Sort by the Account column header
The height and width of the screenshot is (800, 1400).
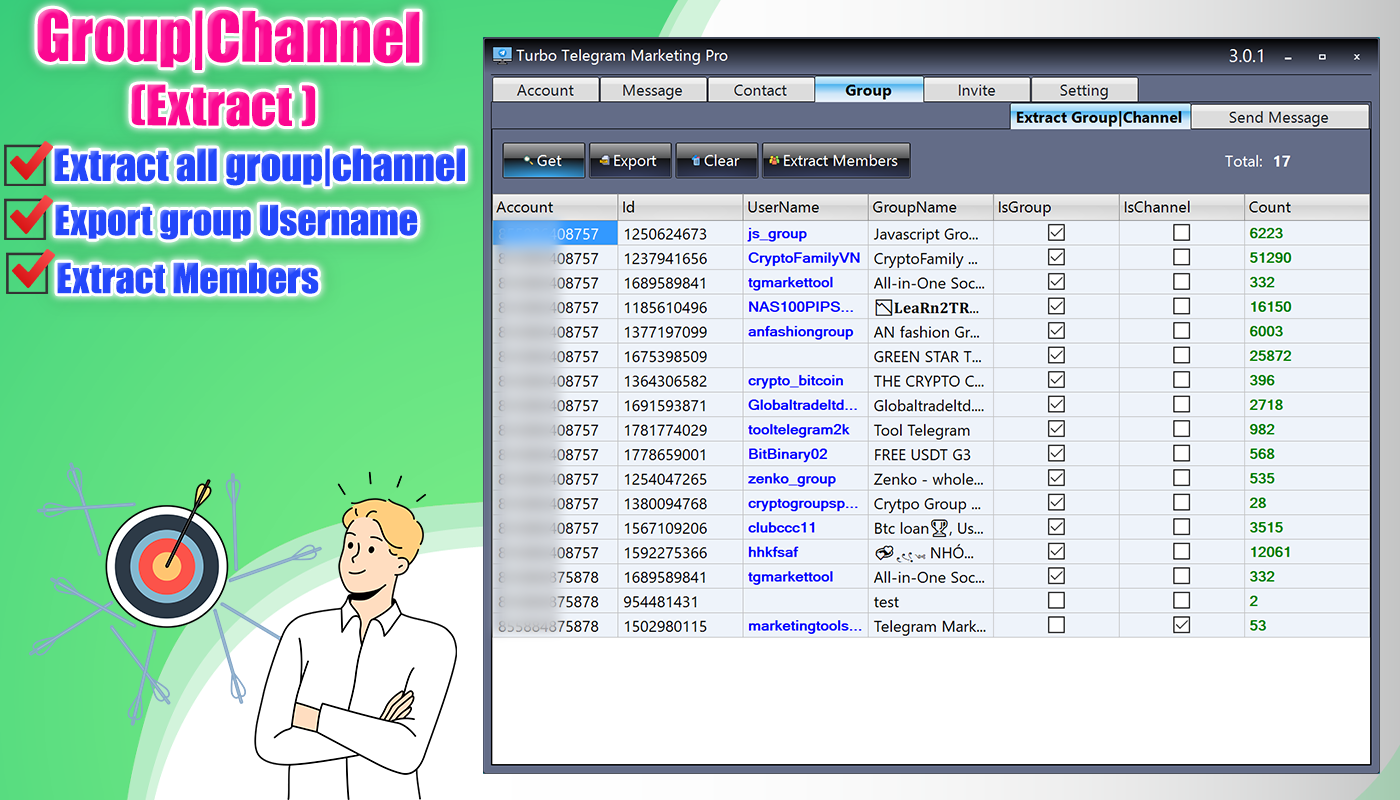pyautogui.click(x=555, y=207)
